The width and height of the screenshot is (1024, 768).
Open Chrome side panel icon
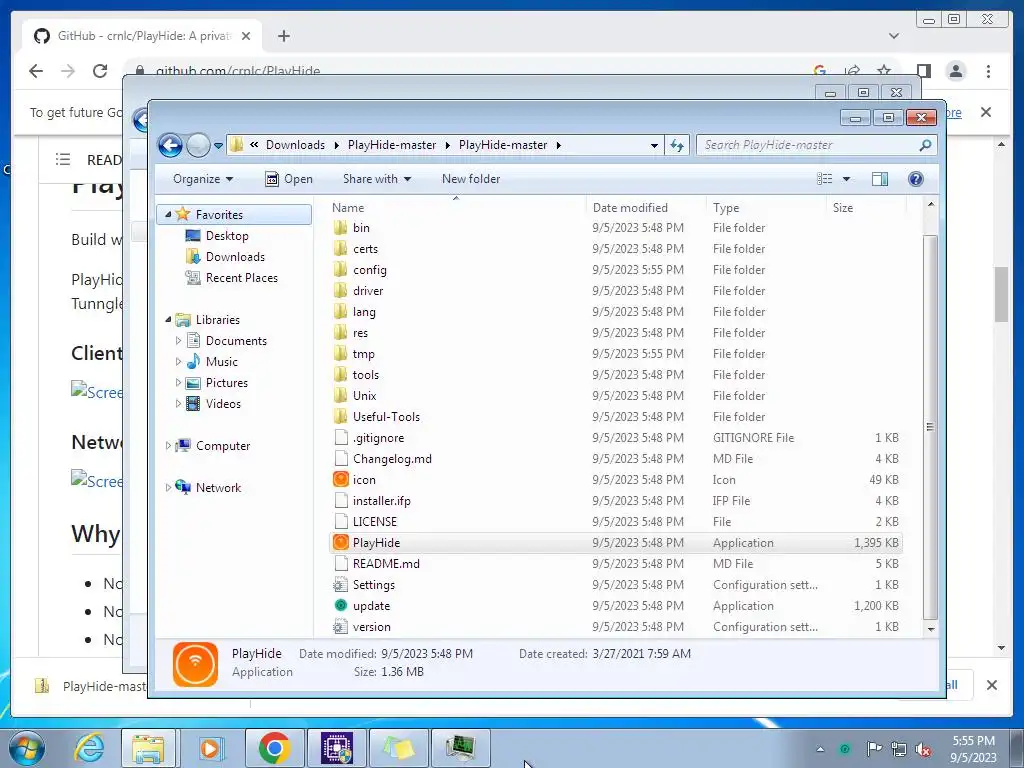point(923,71)
